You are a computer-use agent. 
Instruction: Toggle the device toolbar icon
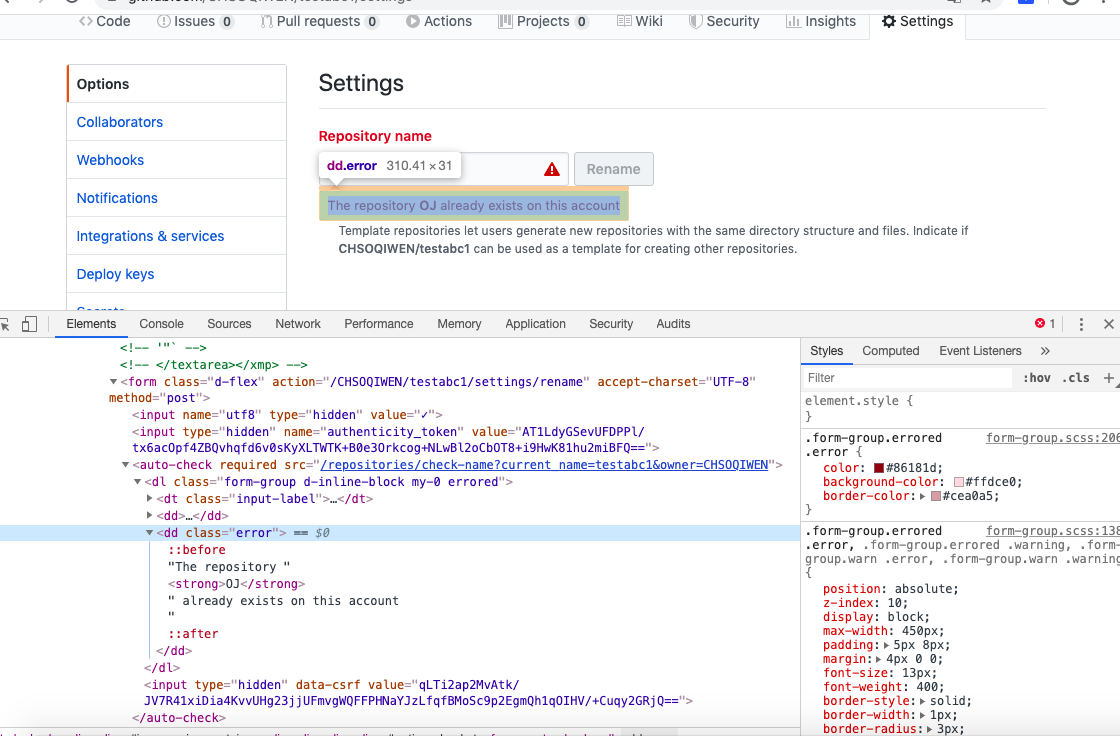(29, 324)
